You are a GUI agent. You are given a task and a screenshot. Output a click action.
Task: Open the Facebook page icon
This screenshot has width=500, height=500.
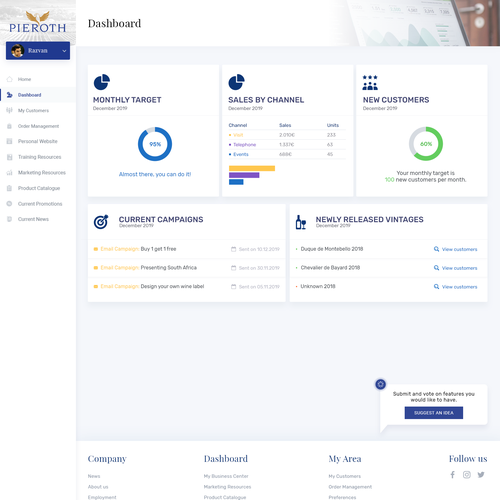tap(453, 475)
